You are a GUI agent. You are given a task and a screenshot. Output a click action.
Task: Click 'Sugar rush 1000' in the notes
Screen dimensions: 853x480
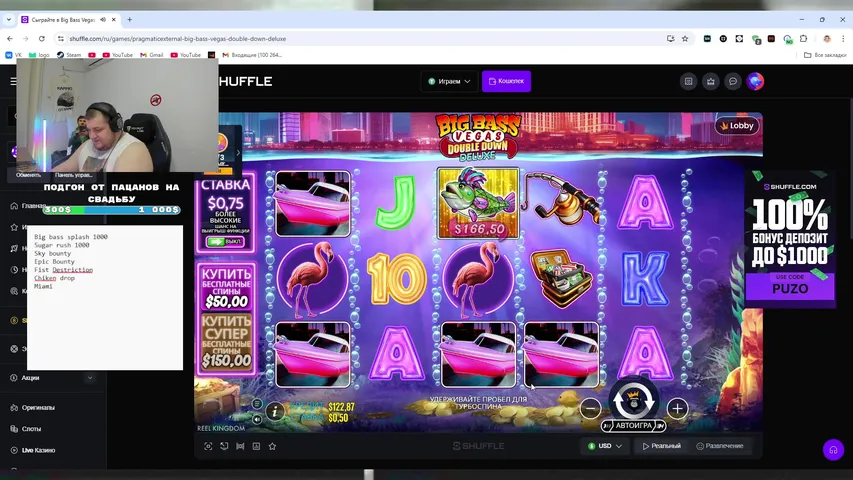coord(61,245)
